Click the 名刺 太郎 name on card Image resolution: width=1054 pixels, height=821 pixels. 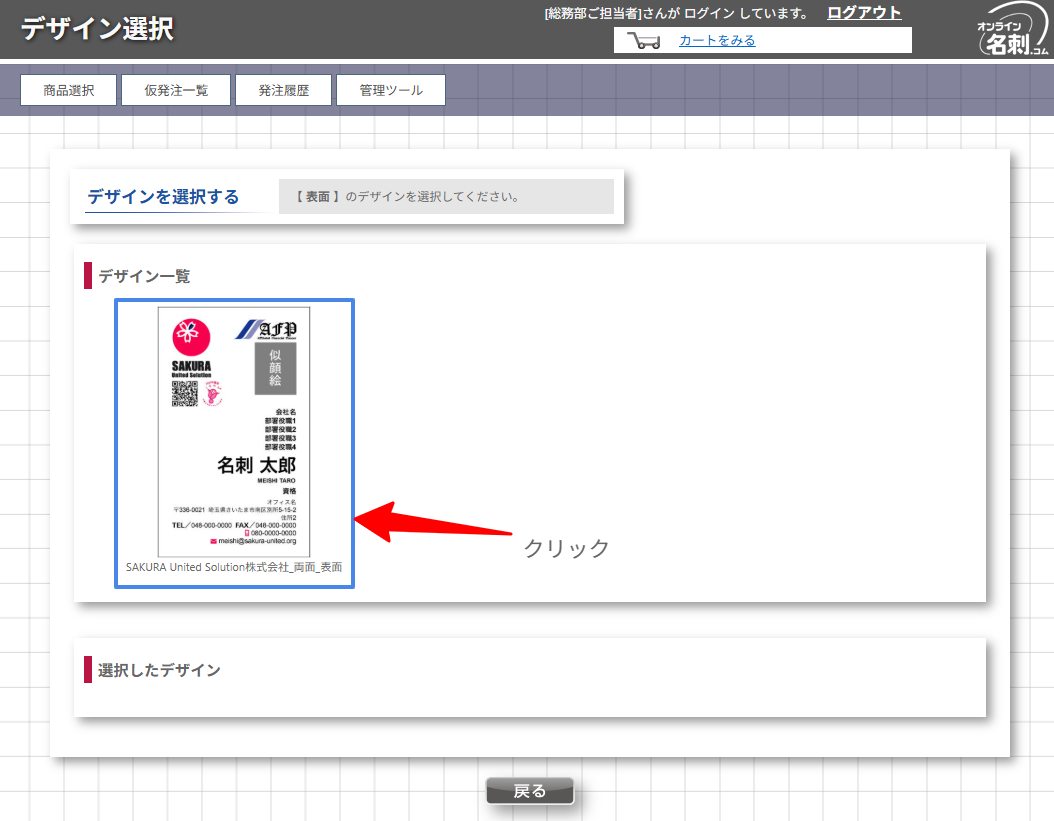[256, 466]
